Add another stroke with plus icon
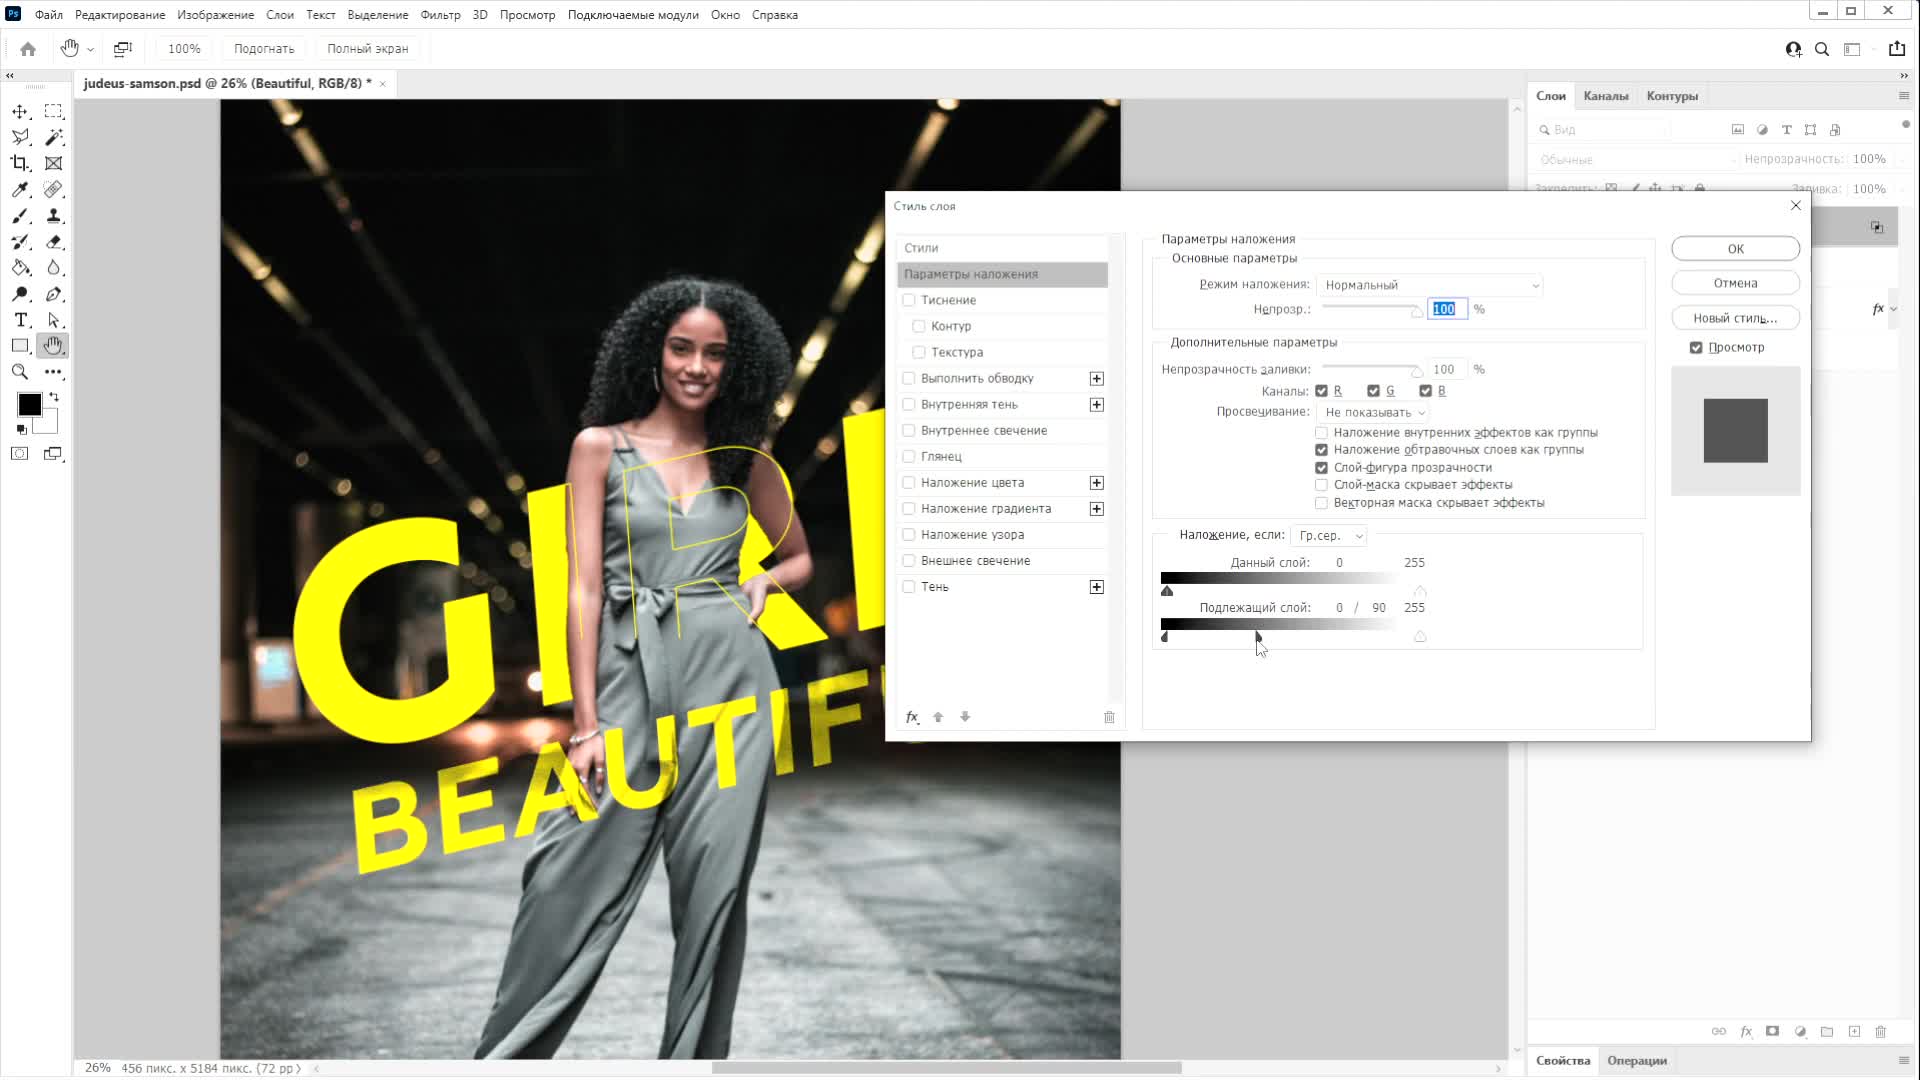 click(x=1097, y=379)
